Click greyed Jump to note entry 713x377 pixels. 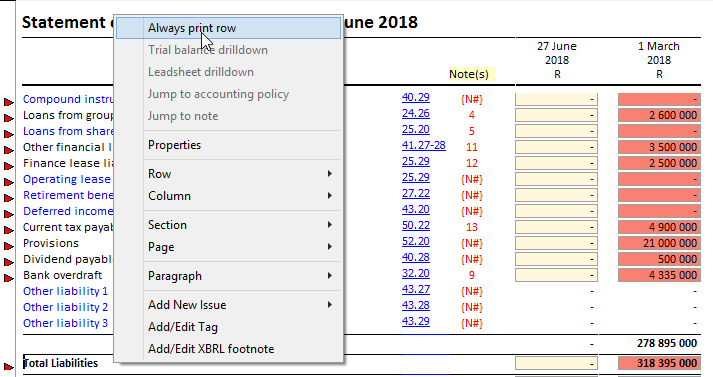[x=228, y=116]
